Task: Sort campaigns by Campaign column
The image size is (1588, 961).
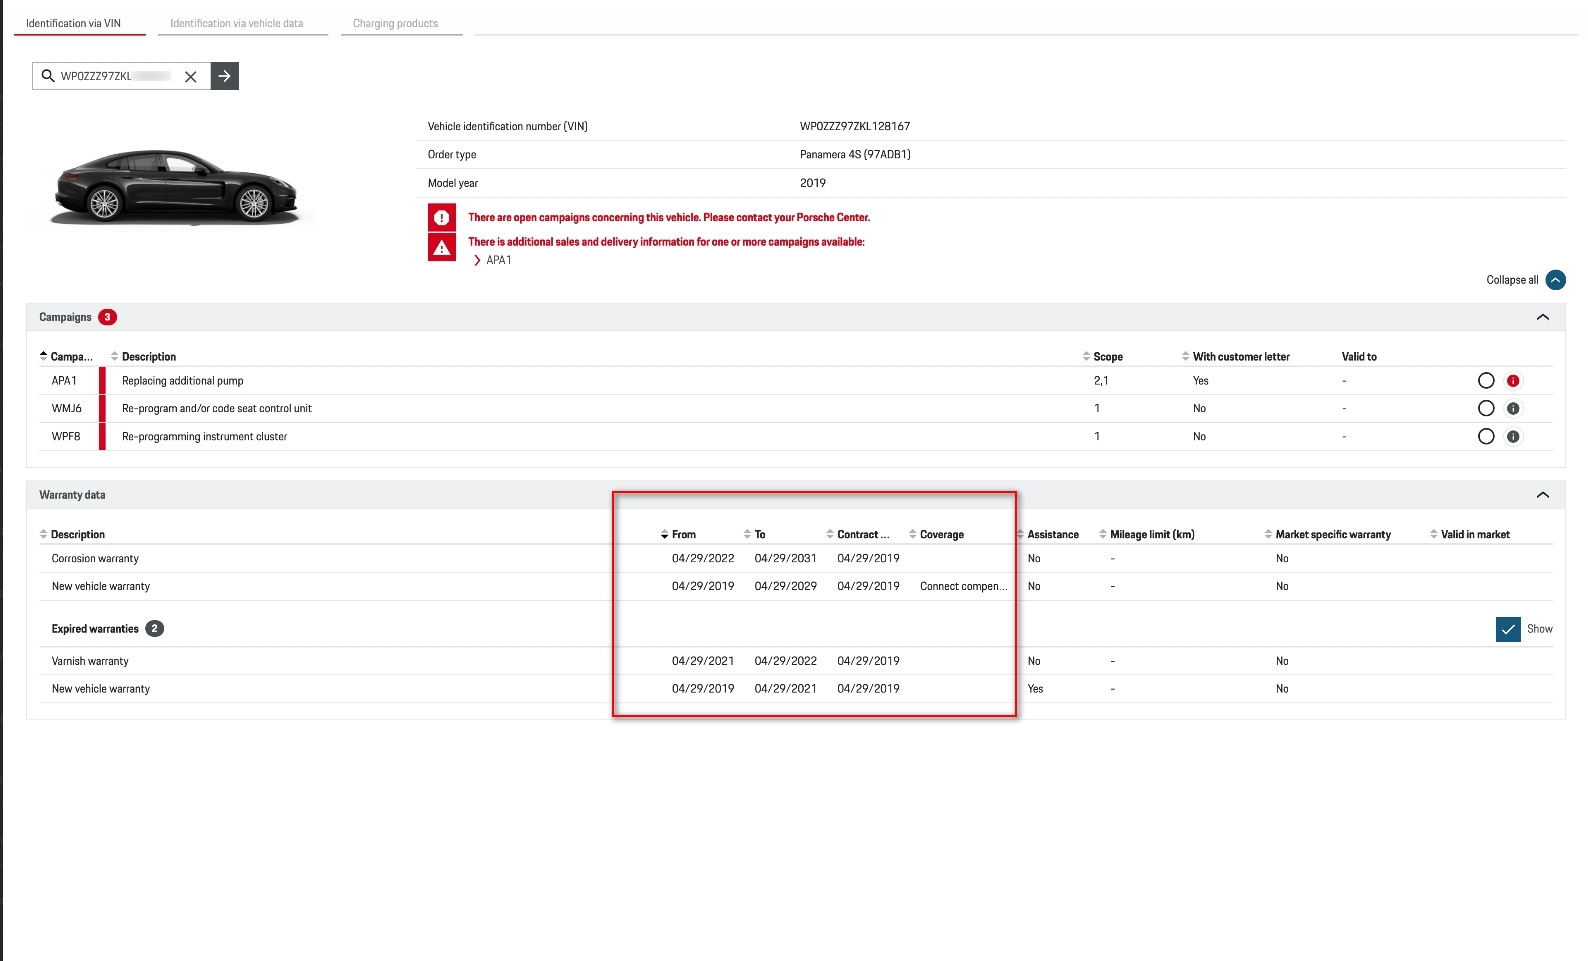Action: (66, 357)
